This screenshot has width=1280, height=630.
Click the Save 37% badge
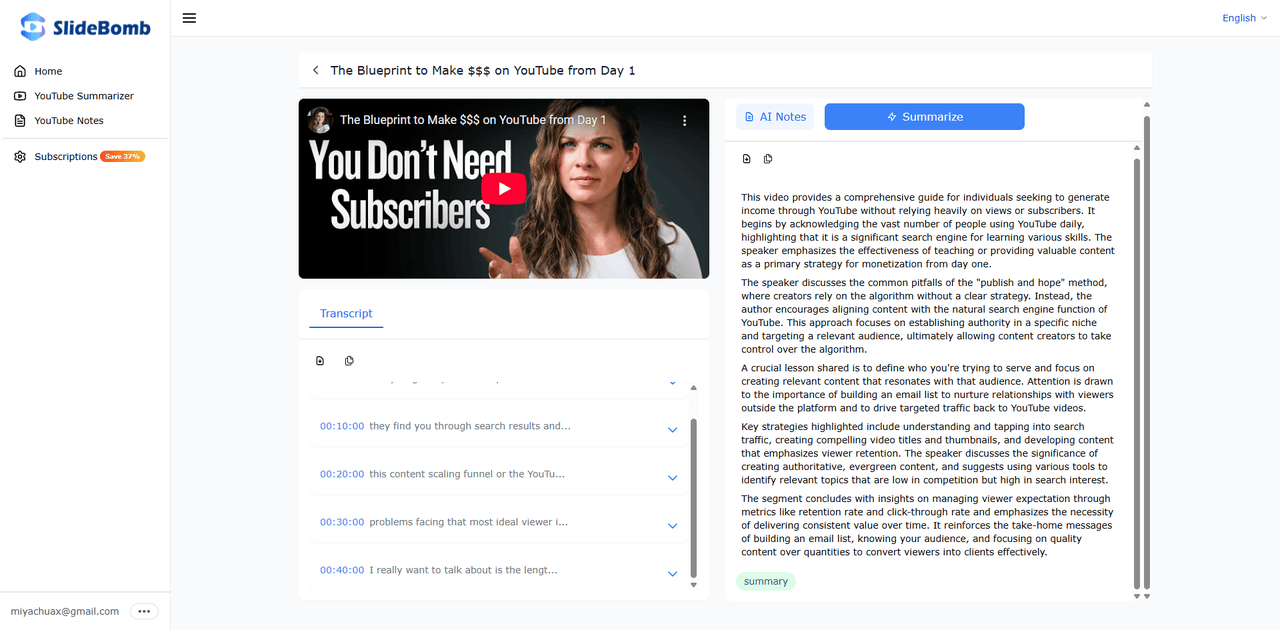coord(122,156)
